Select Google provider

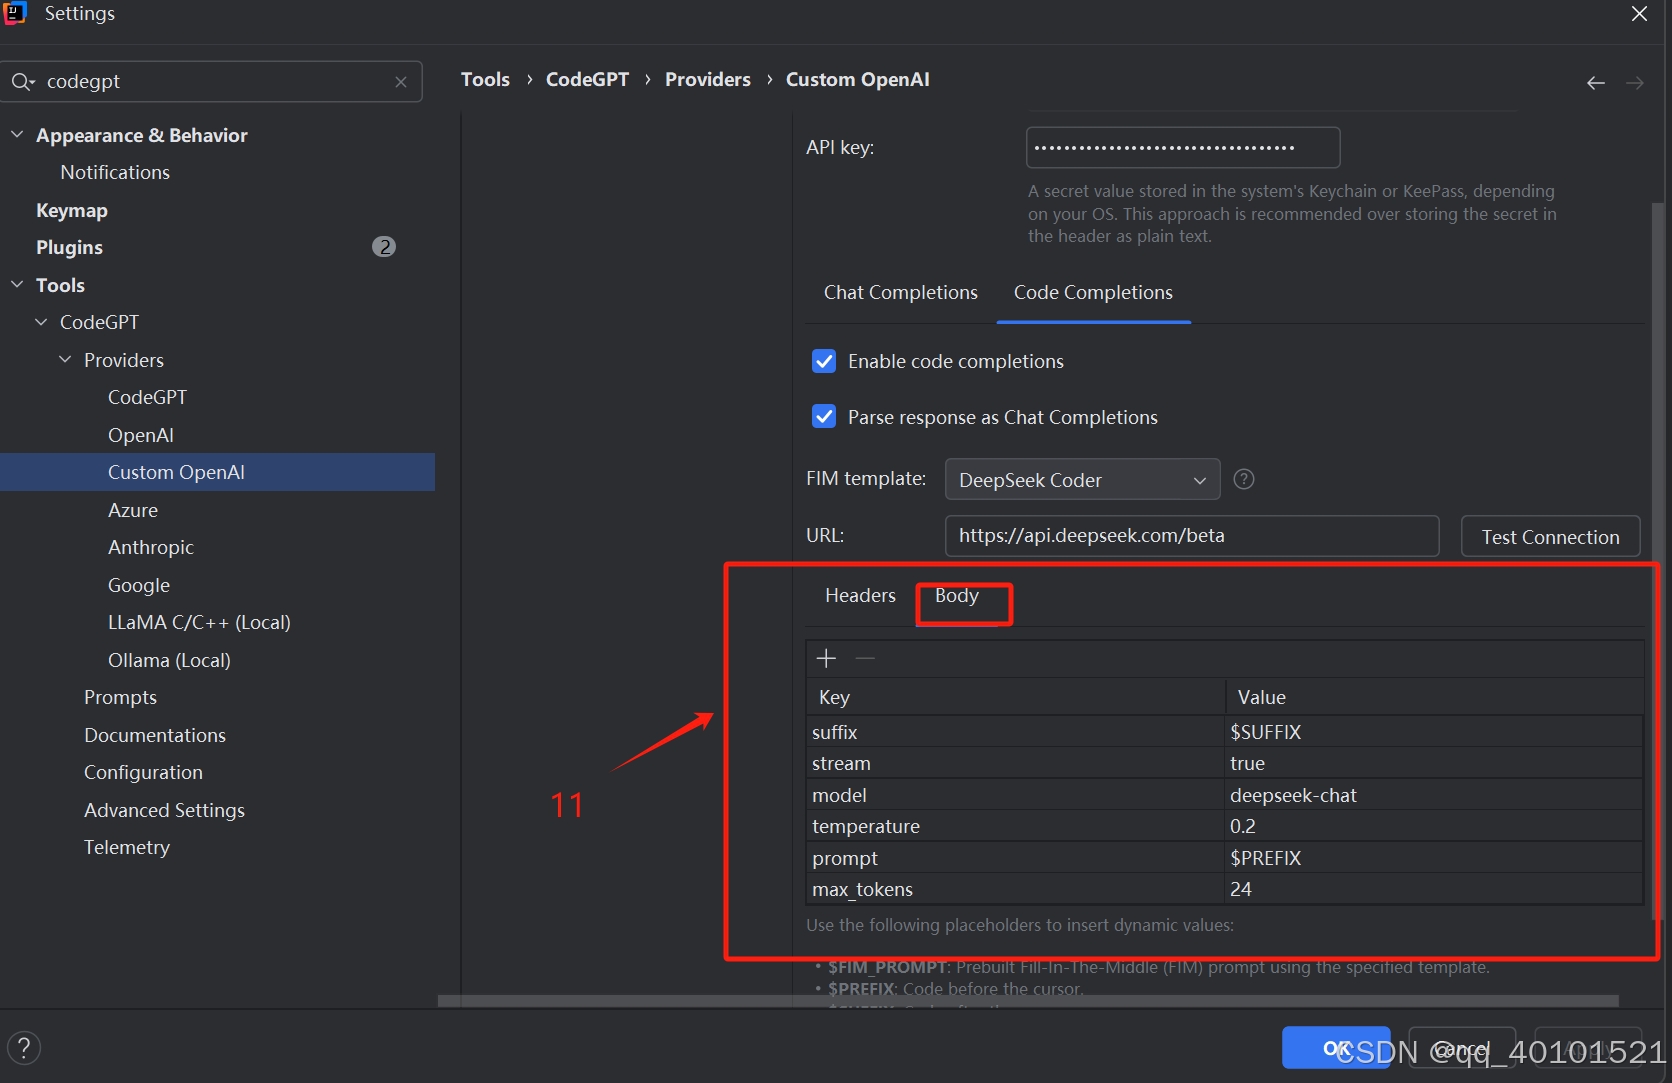139,585
